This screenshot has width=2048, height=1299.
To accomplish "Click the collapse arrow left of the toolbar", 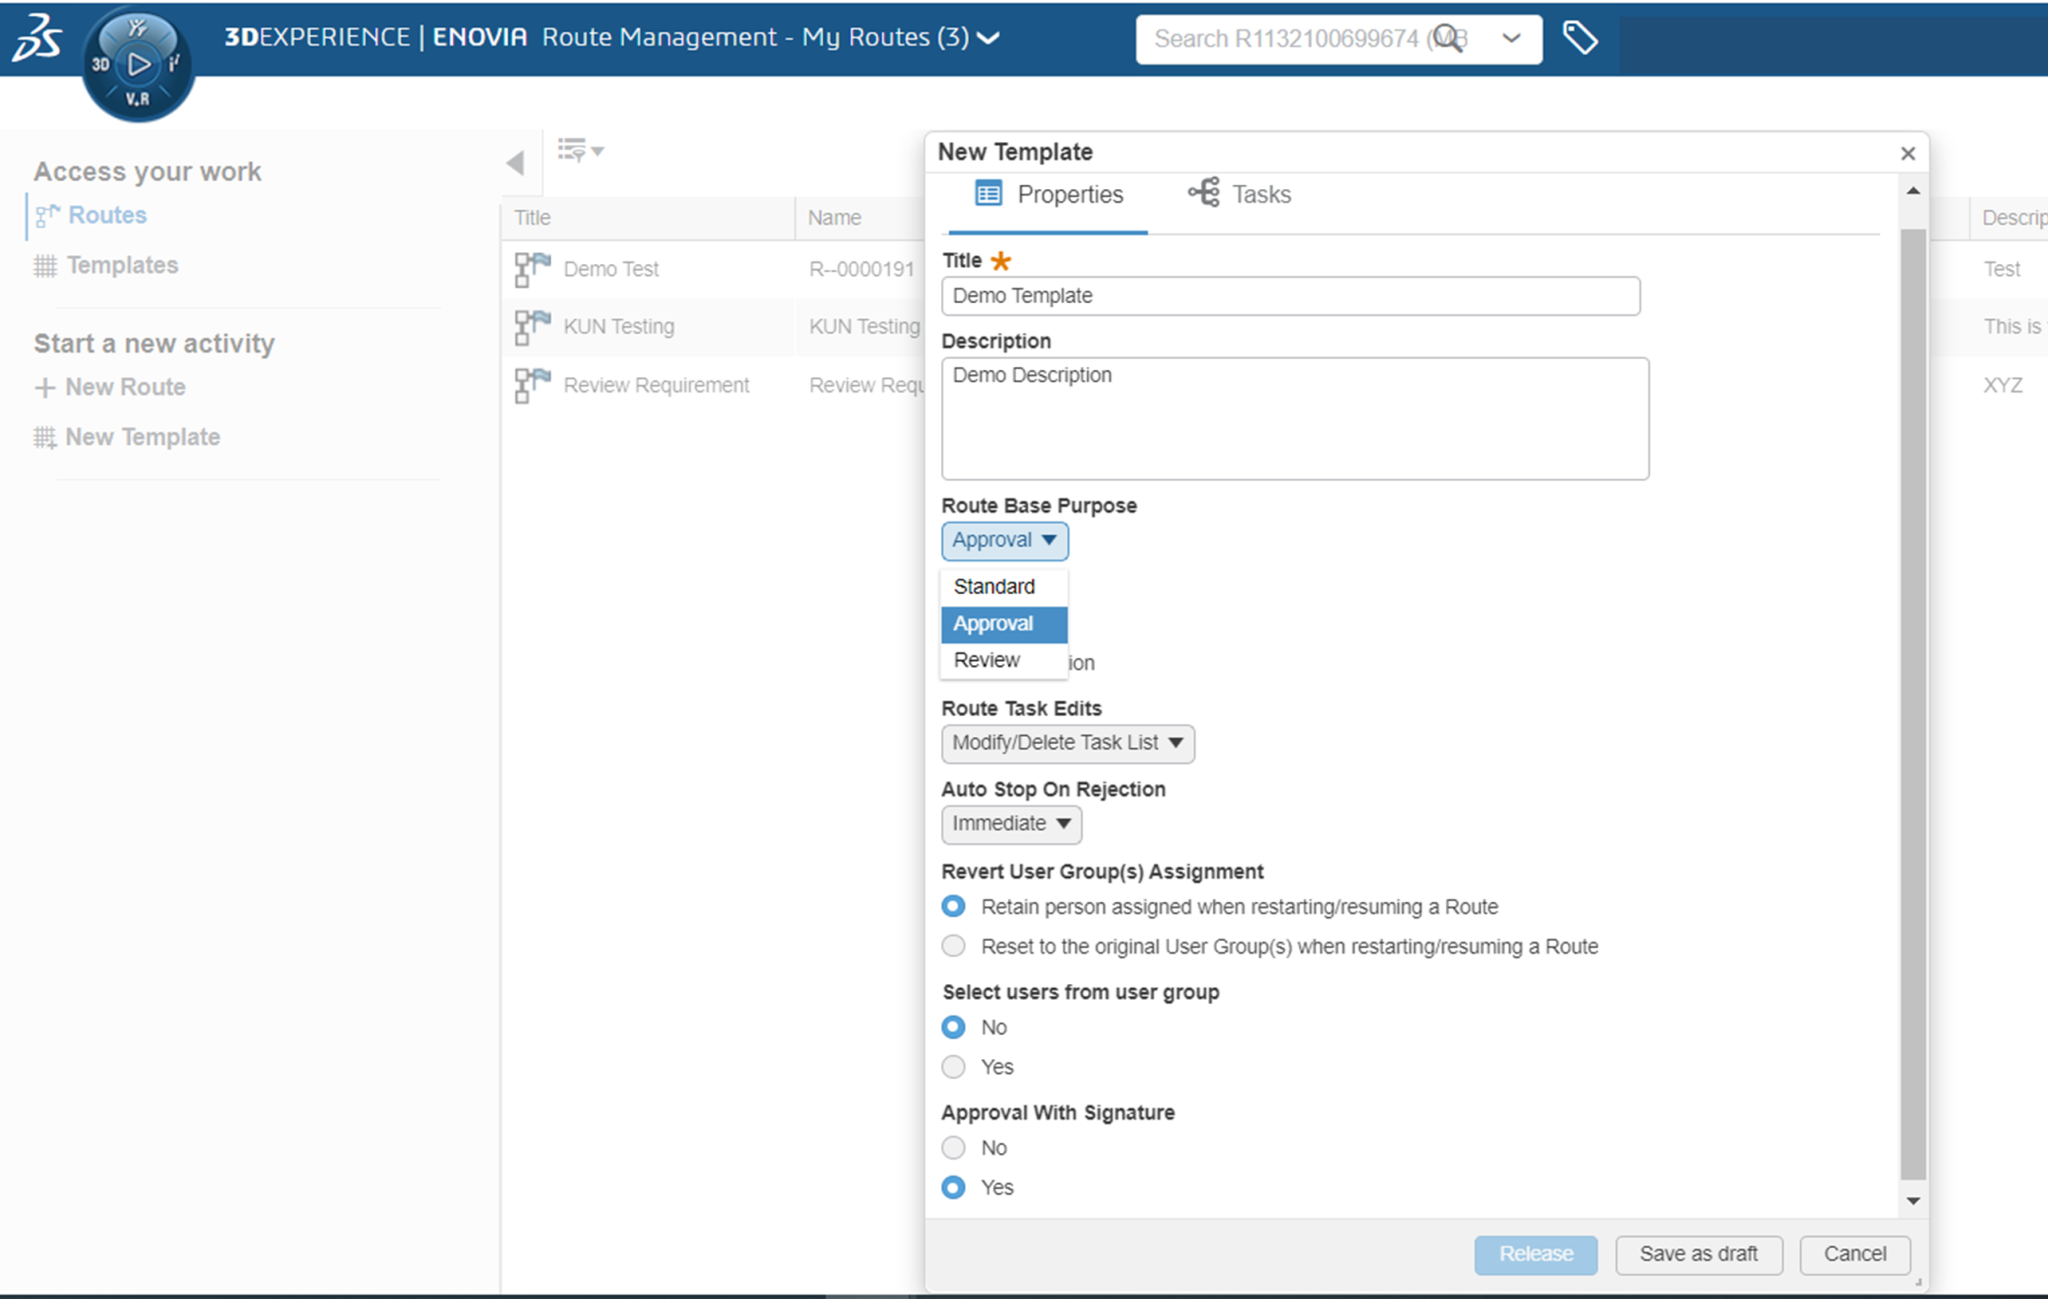I will point(517,162).
